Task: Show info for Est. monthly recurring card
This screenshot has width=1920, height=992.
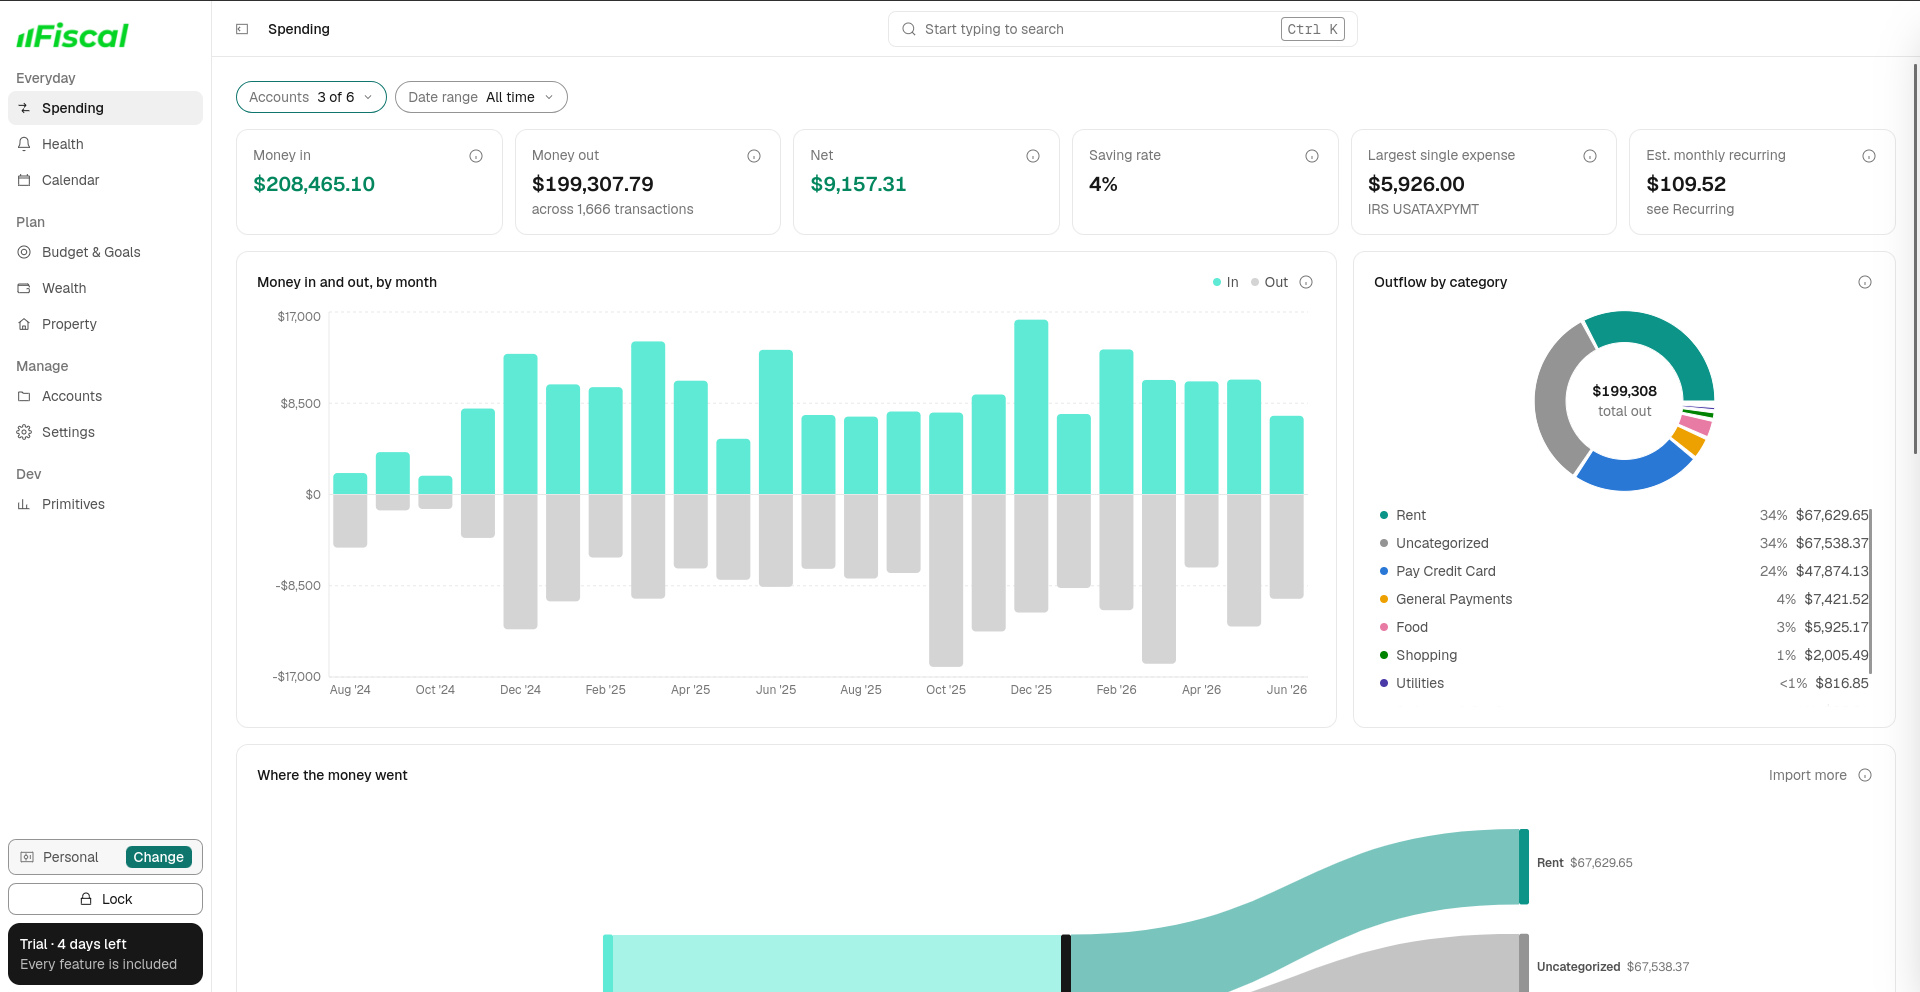Action: [x=1869, y=156]
